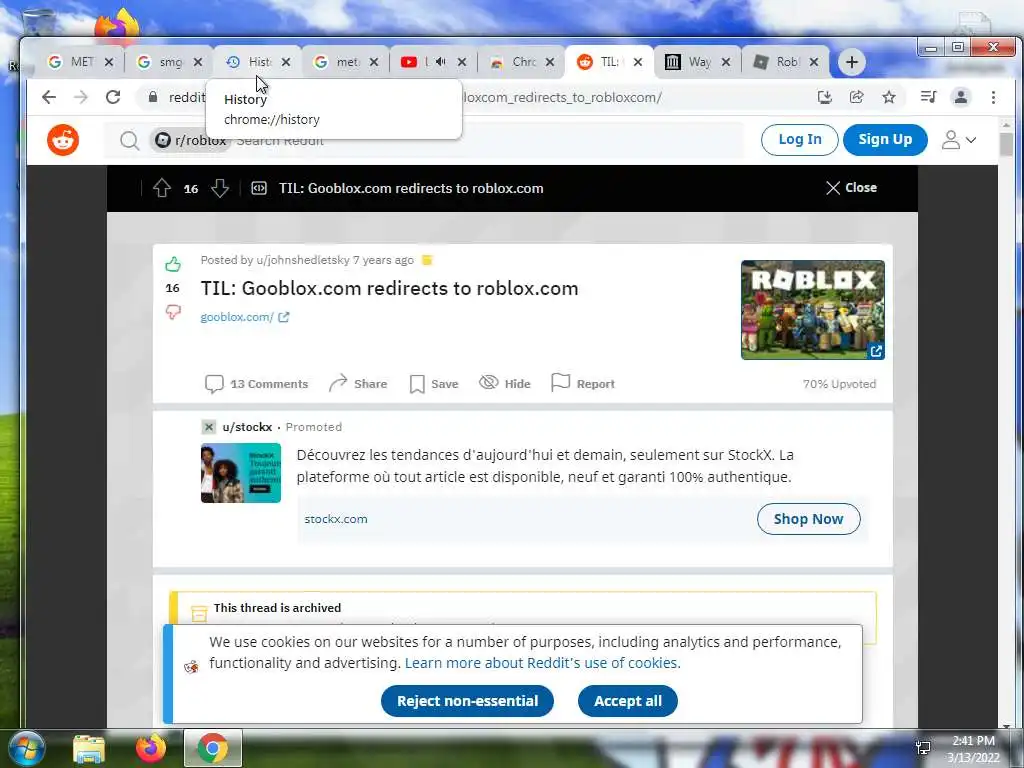Viewport: 1024px width, 768px height.
Task: Mute the YouTube tab's speaker icon
Action: (441, 61)
